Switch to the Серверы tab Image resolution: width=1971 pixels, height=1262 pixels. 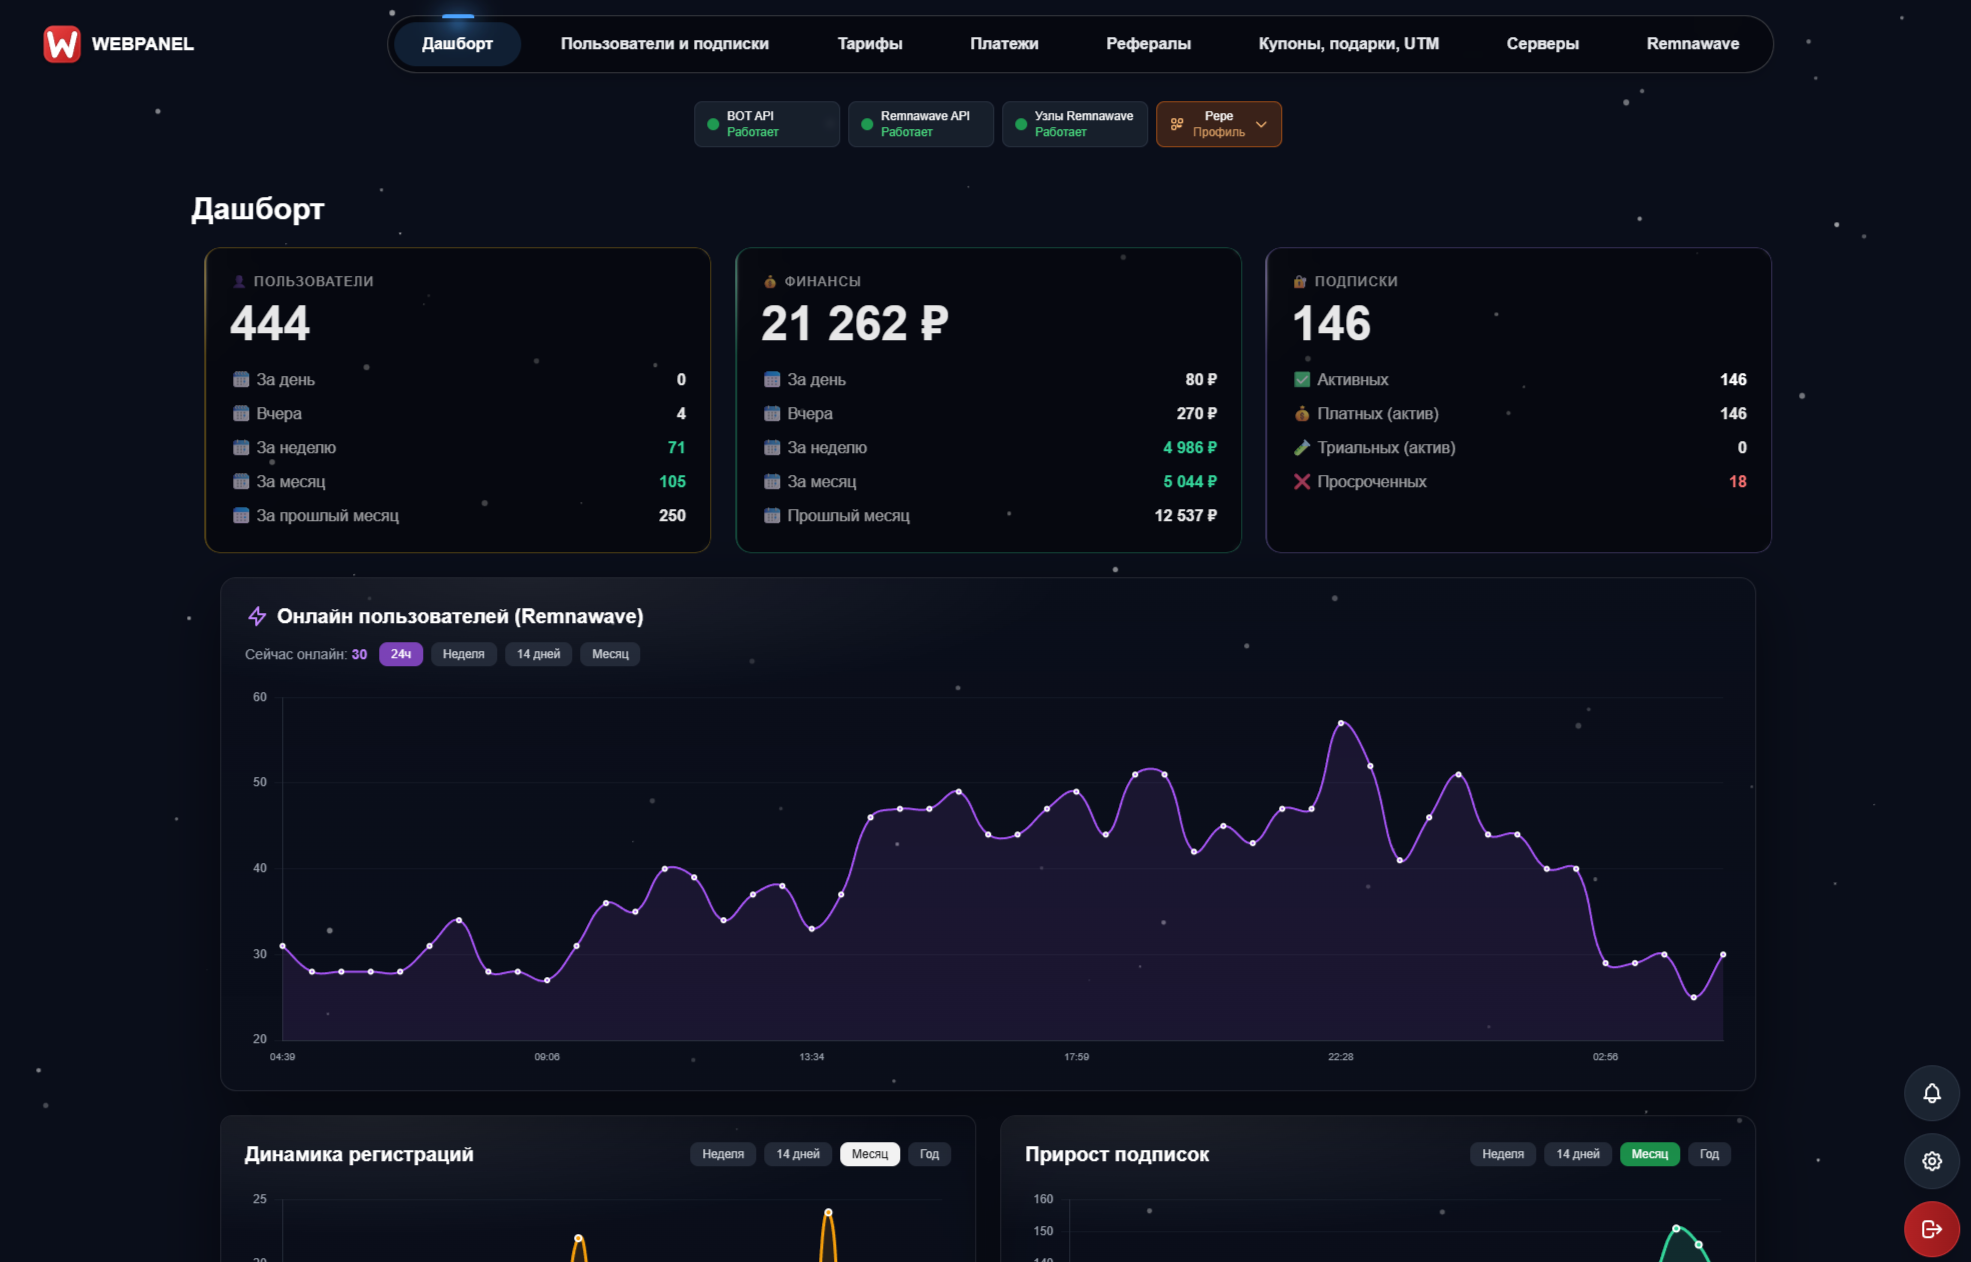pyautogui.click(x=1542, y=44)
